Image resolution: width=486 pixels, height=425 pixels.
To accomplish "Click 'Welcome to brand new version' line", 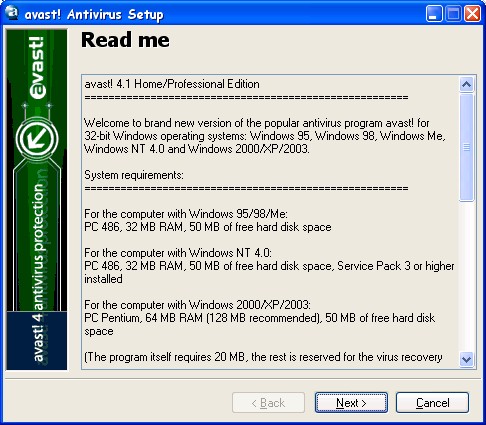I will coord(257,123).
